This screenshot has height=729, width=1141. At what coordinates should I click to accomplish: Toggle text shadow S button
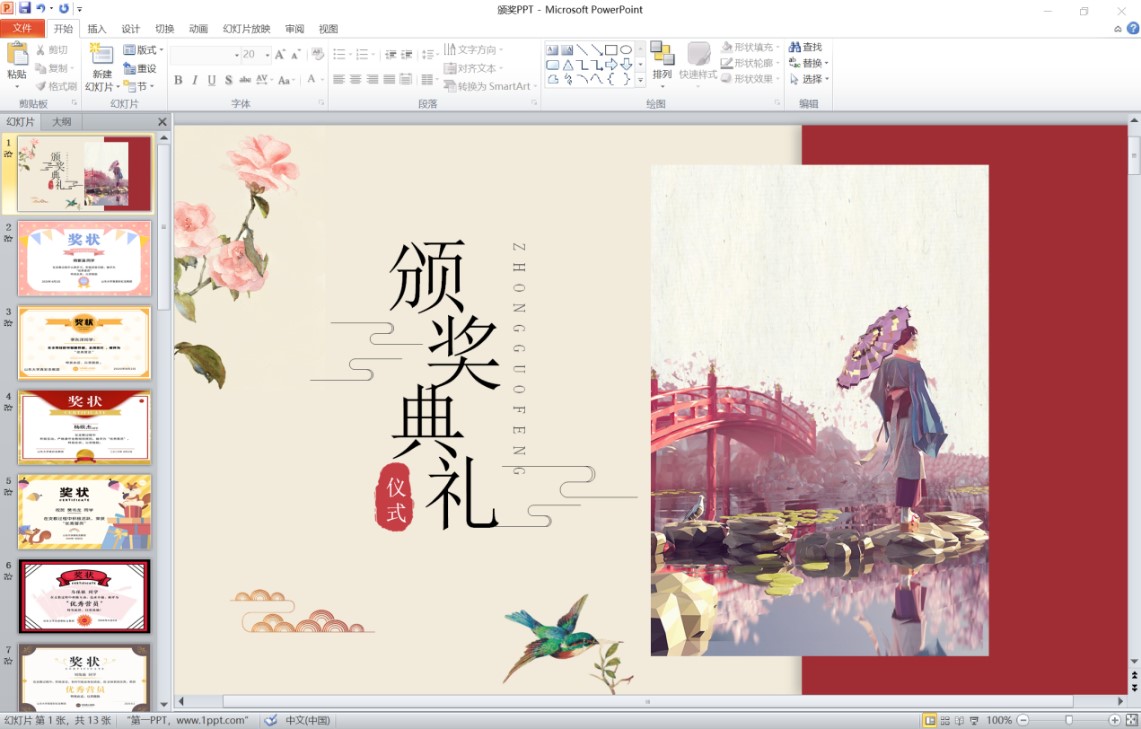tap(228, 80)
